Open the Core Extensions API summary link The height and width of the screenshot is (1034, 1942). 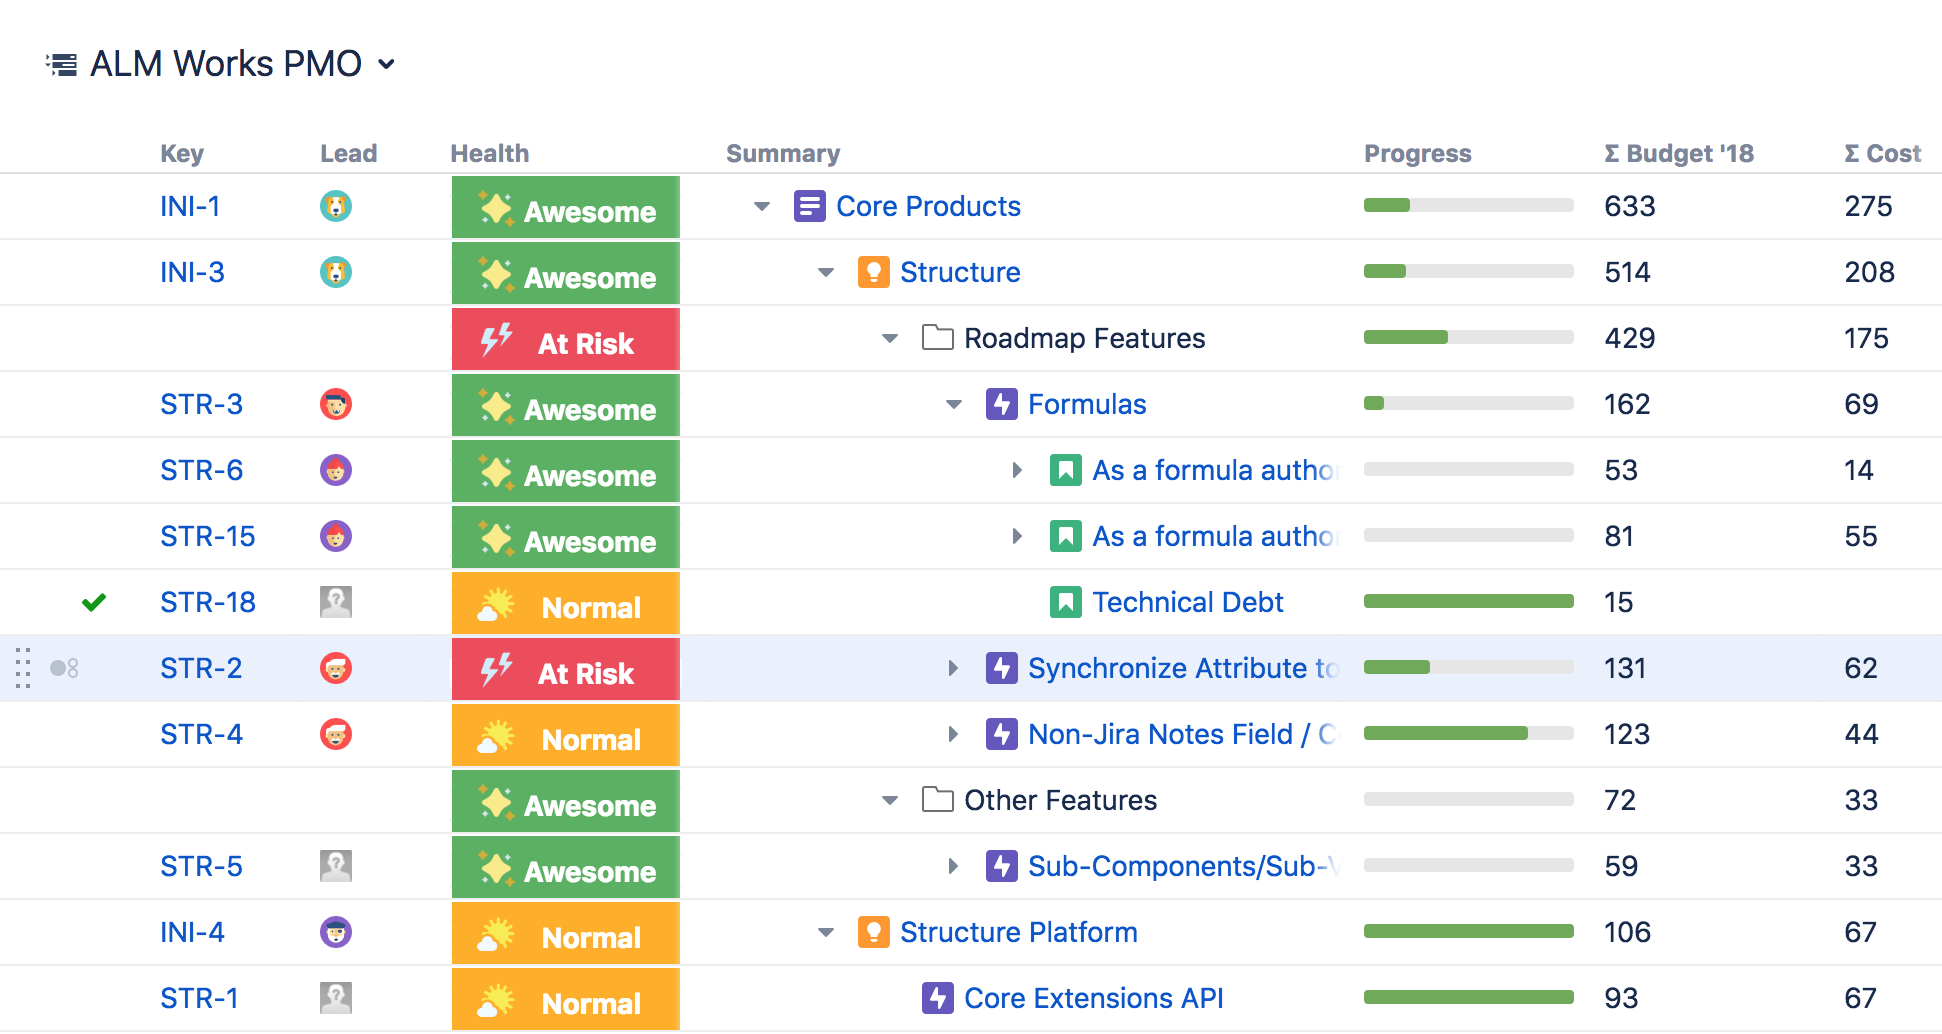click(x=1093, y=998)
